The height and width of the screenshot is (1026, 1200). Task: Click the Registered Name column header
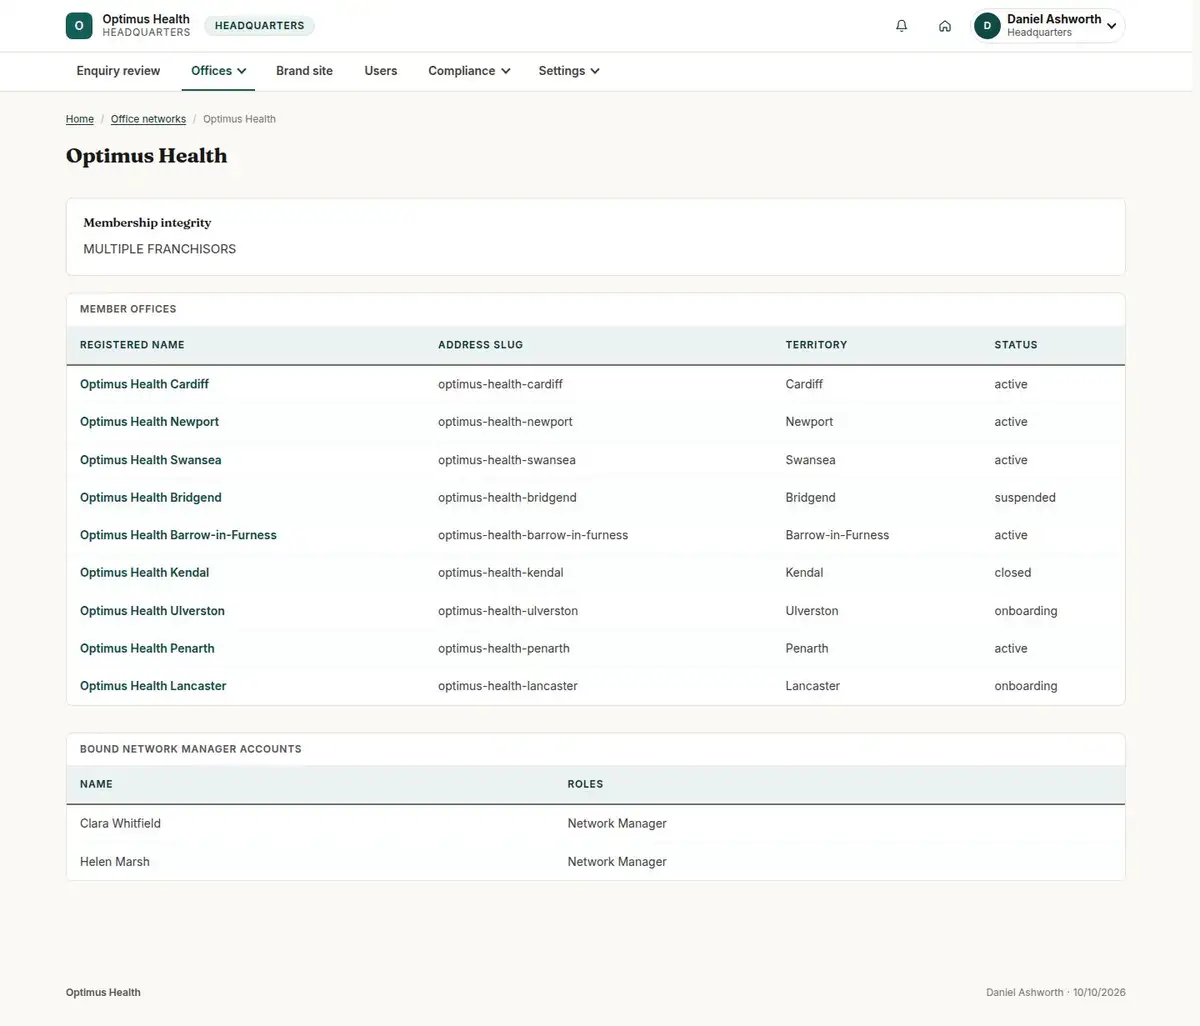tap(132, 345)
